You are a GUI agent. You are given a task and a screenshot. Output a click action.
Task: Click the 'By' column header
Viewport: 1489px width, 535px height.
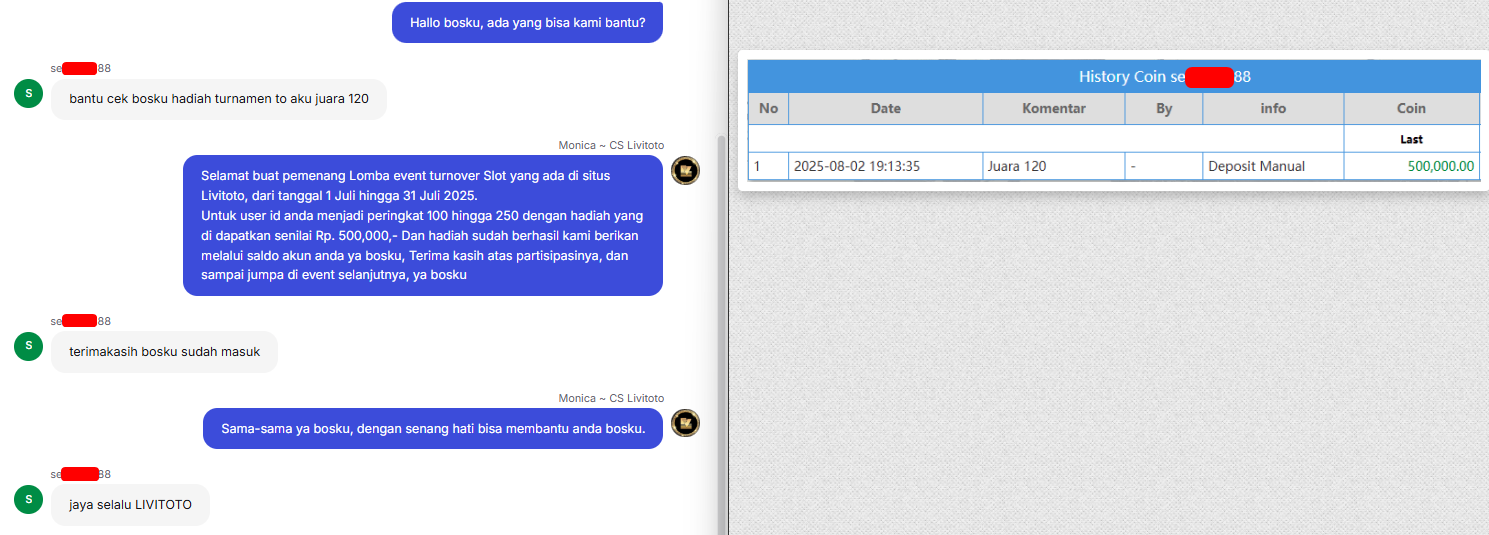pos(1164,109)
